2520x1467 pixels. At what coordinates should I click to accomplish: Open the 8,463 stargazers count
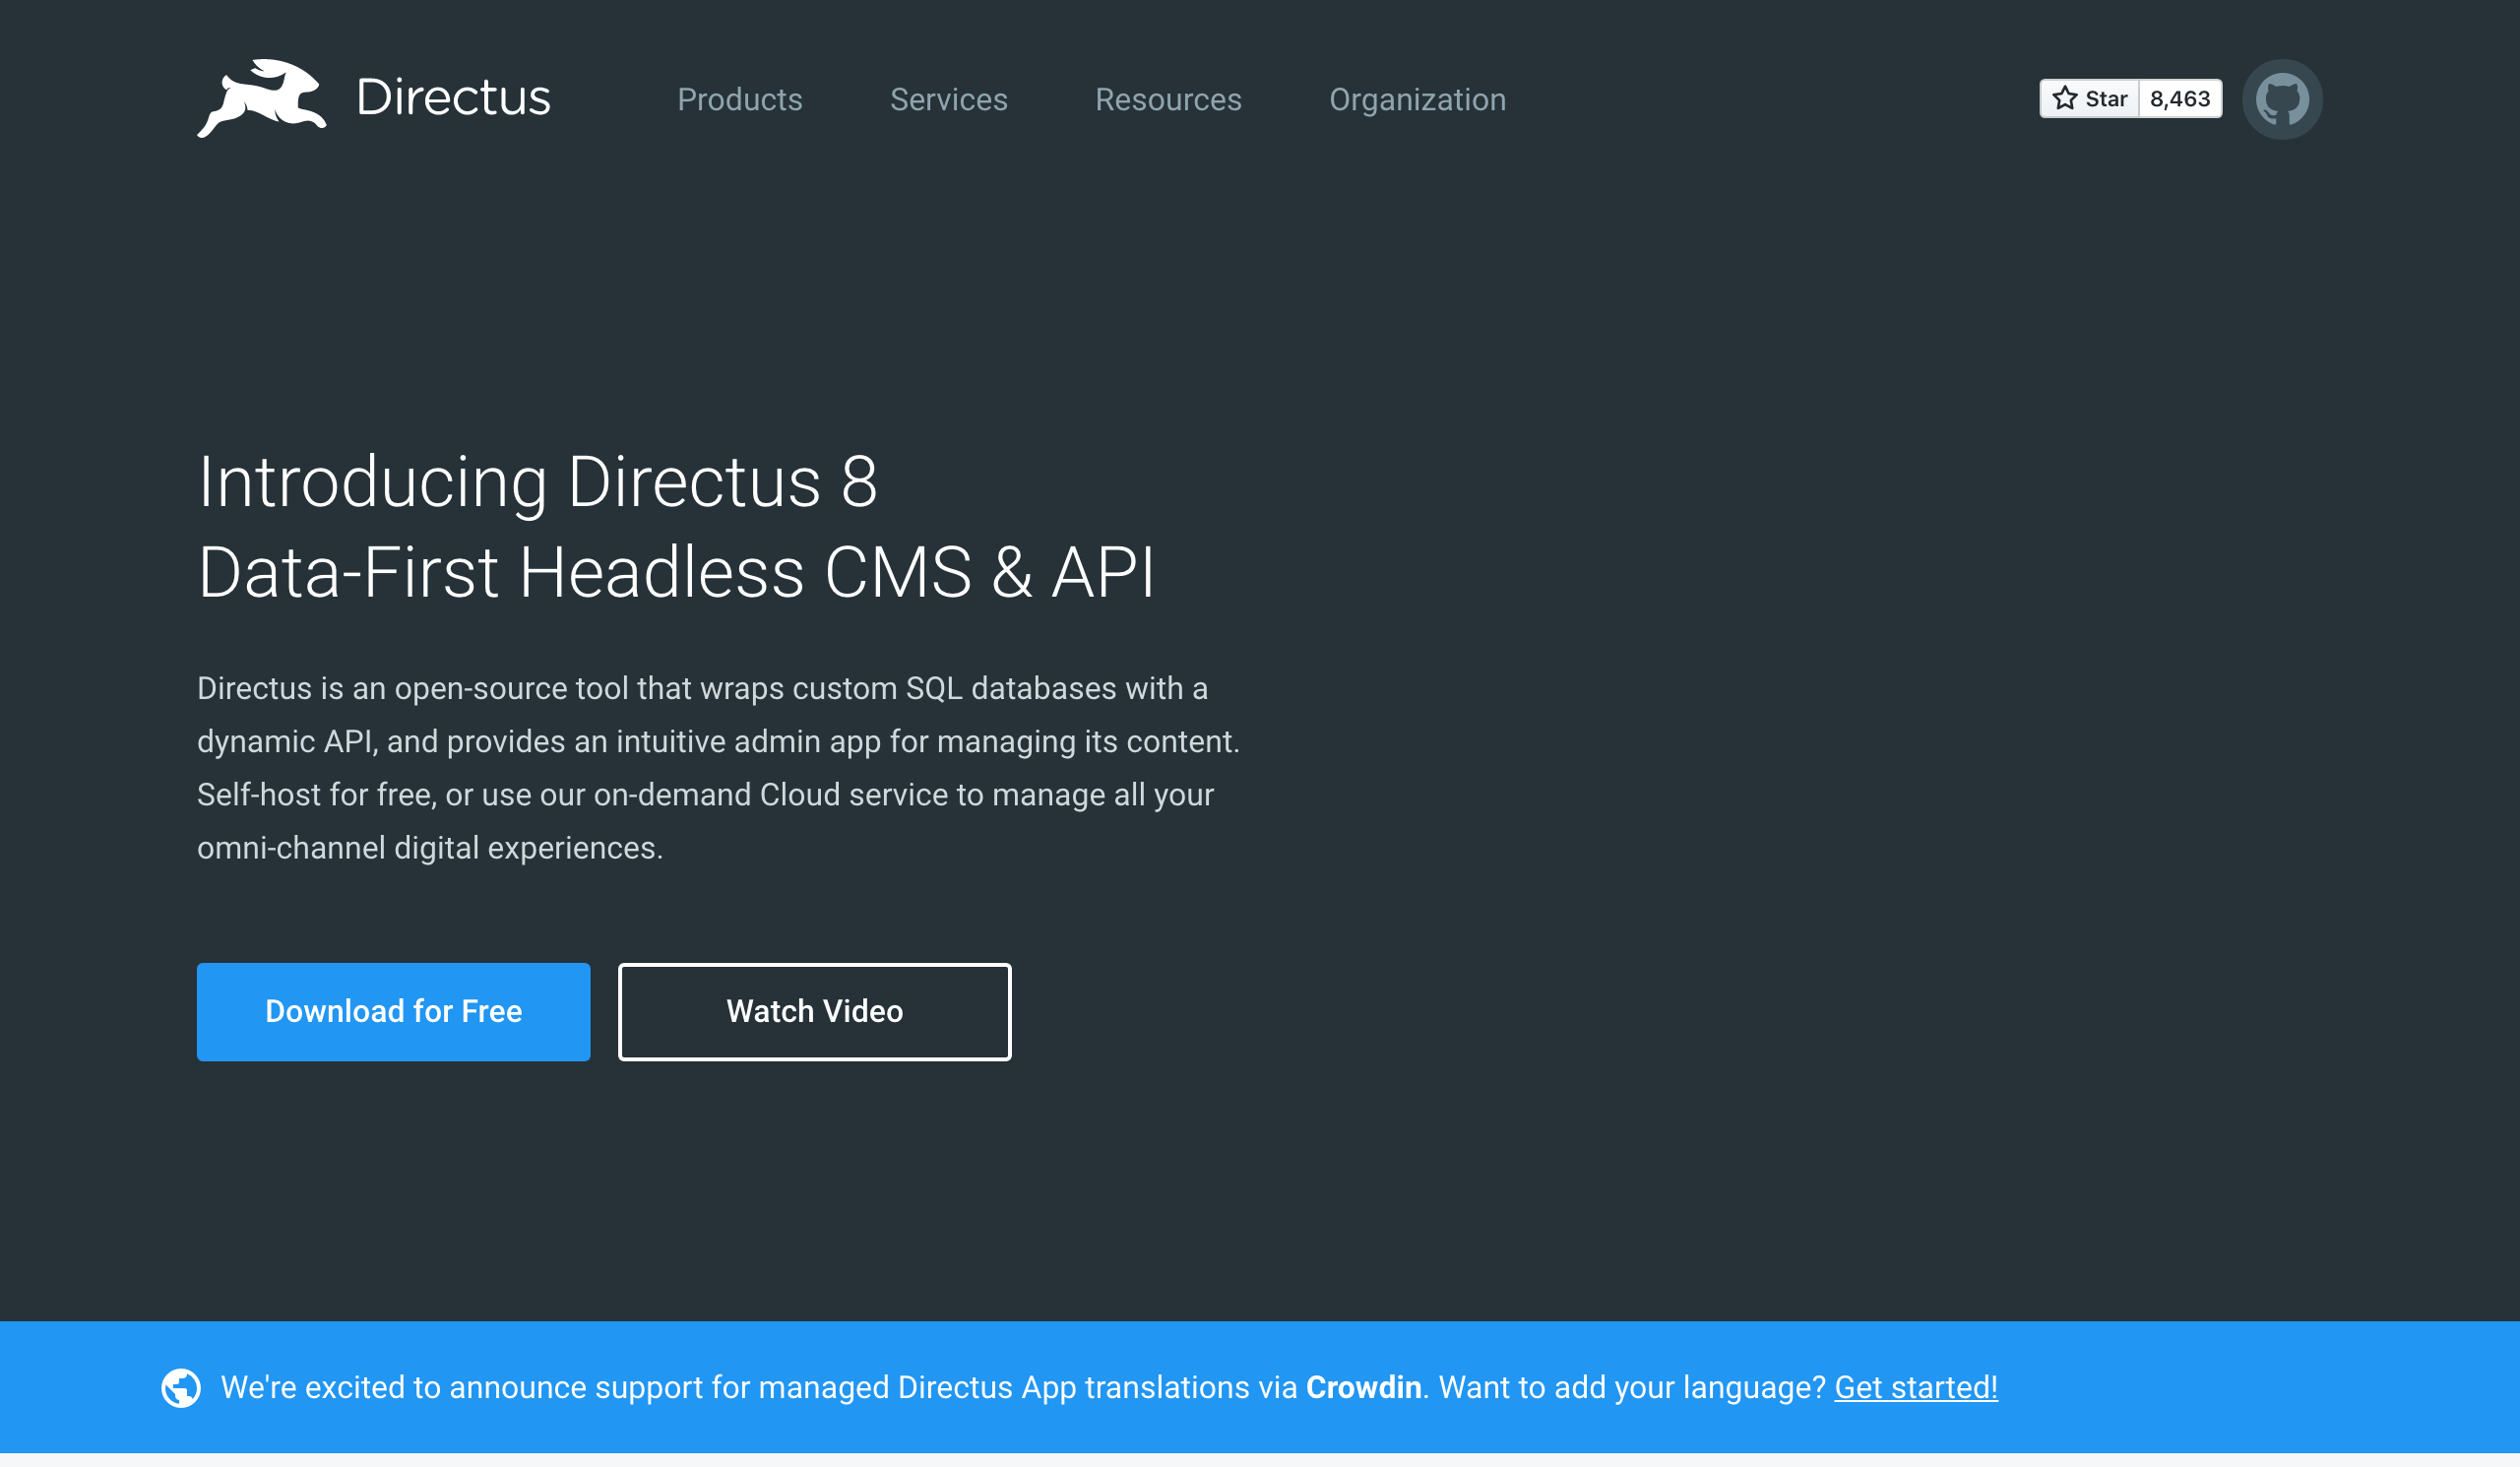coord(2179,98)
